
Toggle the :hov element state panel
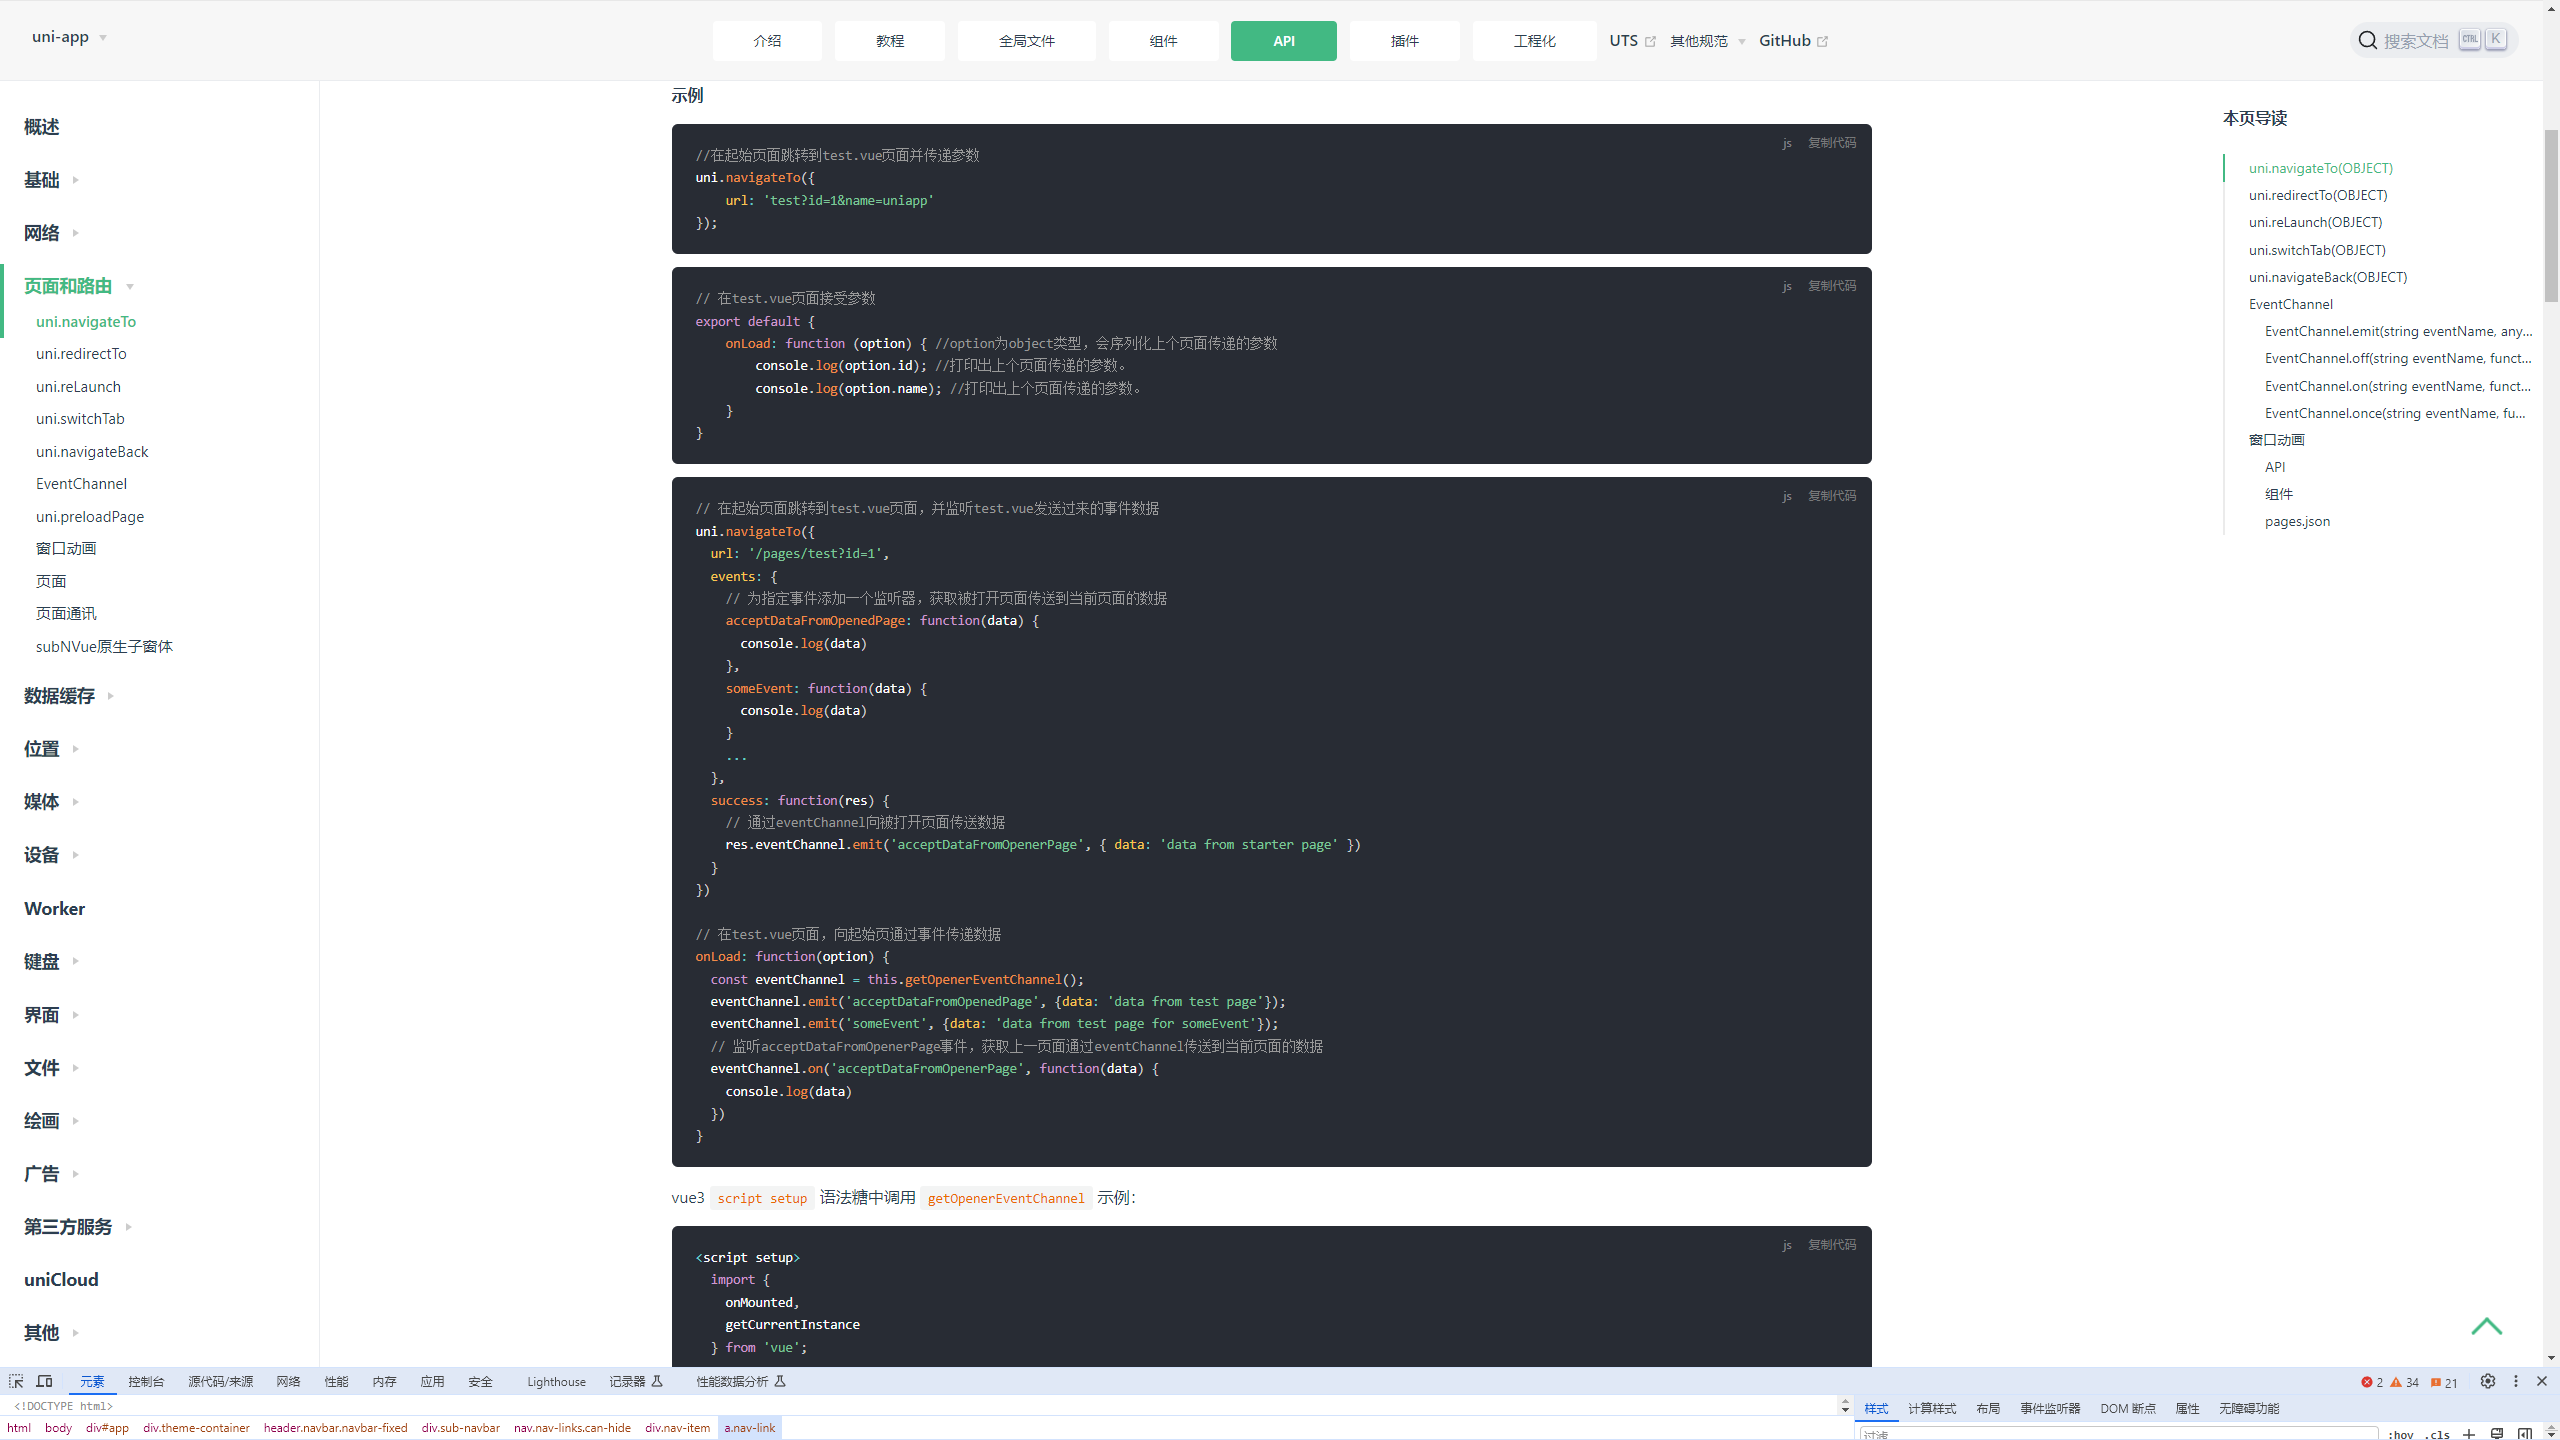2400,1434
